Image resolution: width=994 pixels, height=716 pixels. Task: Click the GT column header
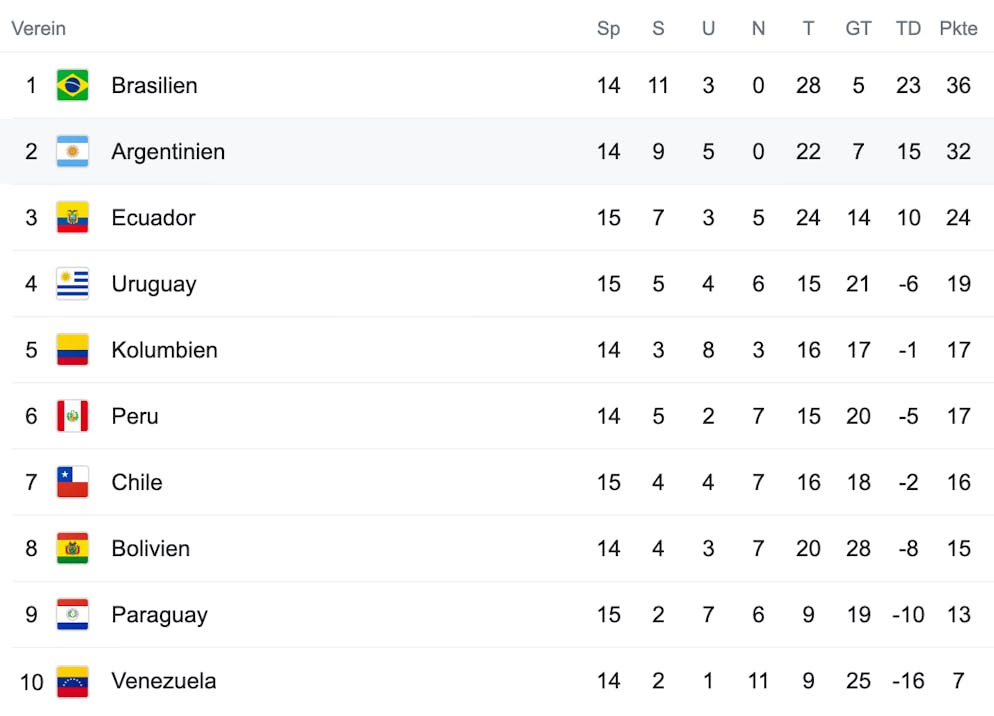[x=858, y=29]
